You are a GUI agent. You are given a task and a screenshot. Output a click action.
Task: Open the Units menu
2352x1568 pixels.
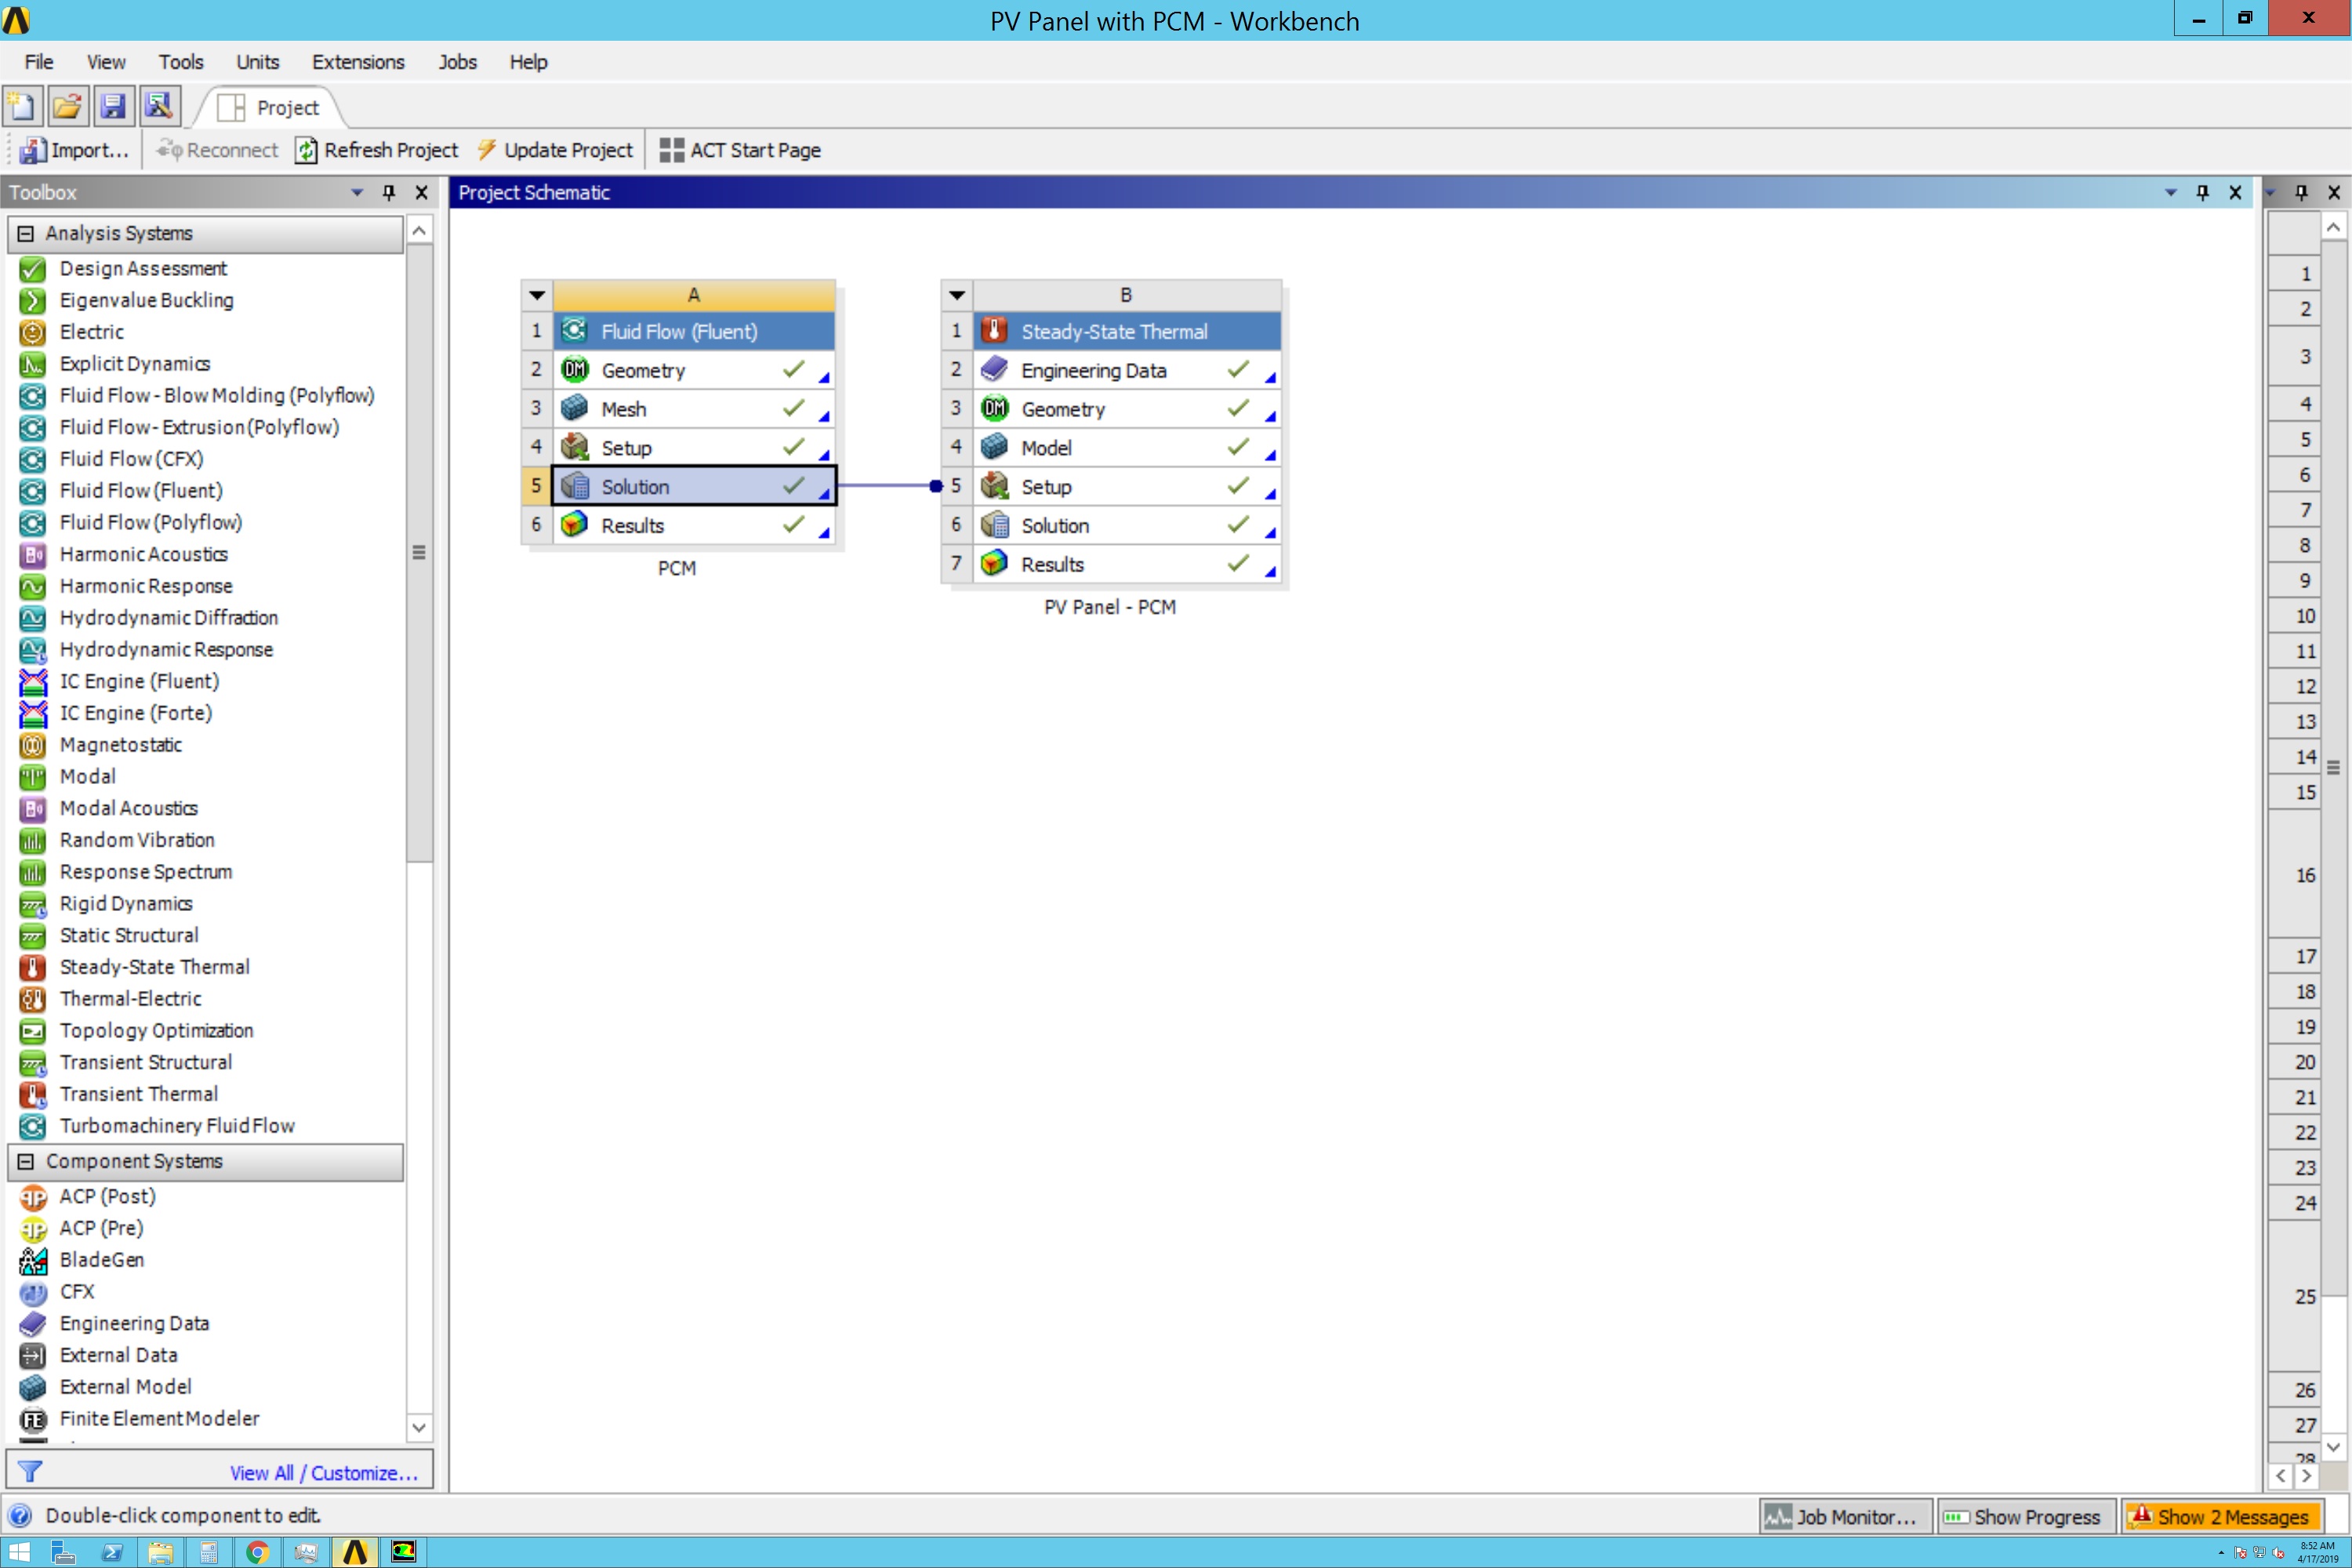[x=258, y=62]
